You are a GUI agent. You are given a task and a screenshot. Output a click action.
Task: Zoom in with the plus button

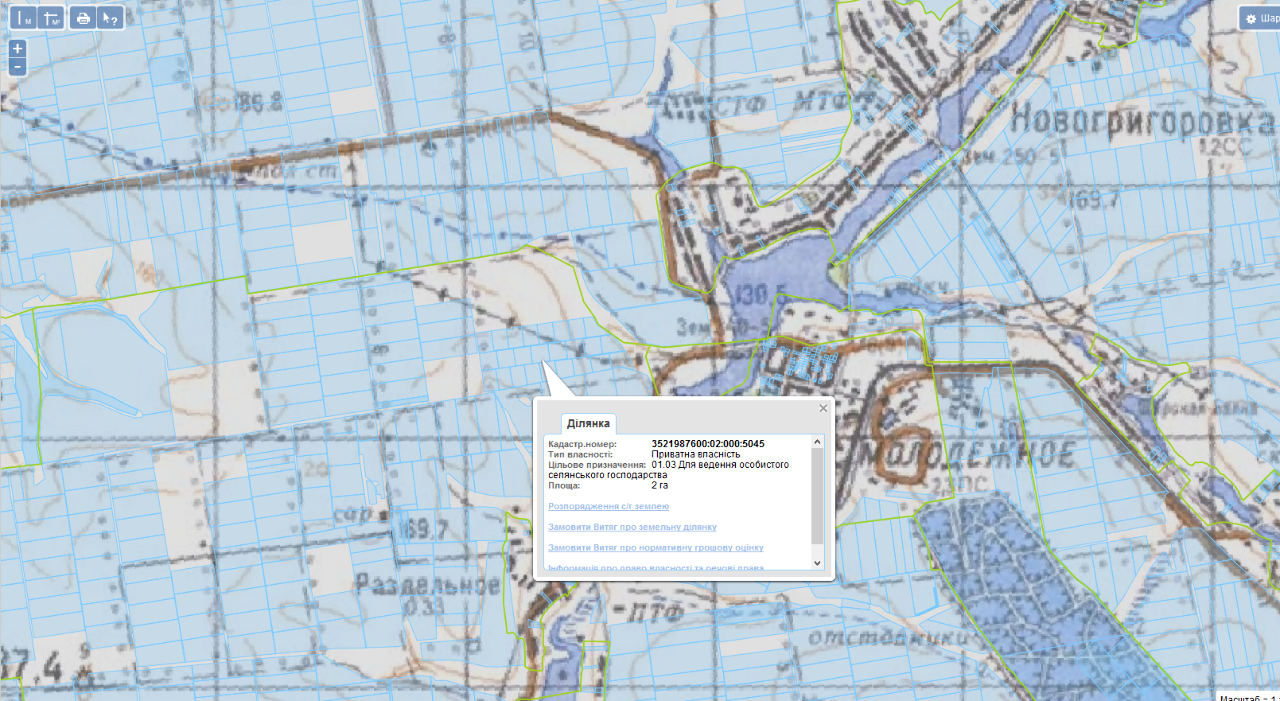(x=18, y=49)
